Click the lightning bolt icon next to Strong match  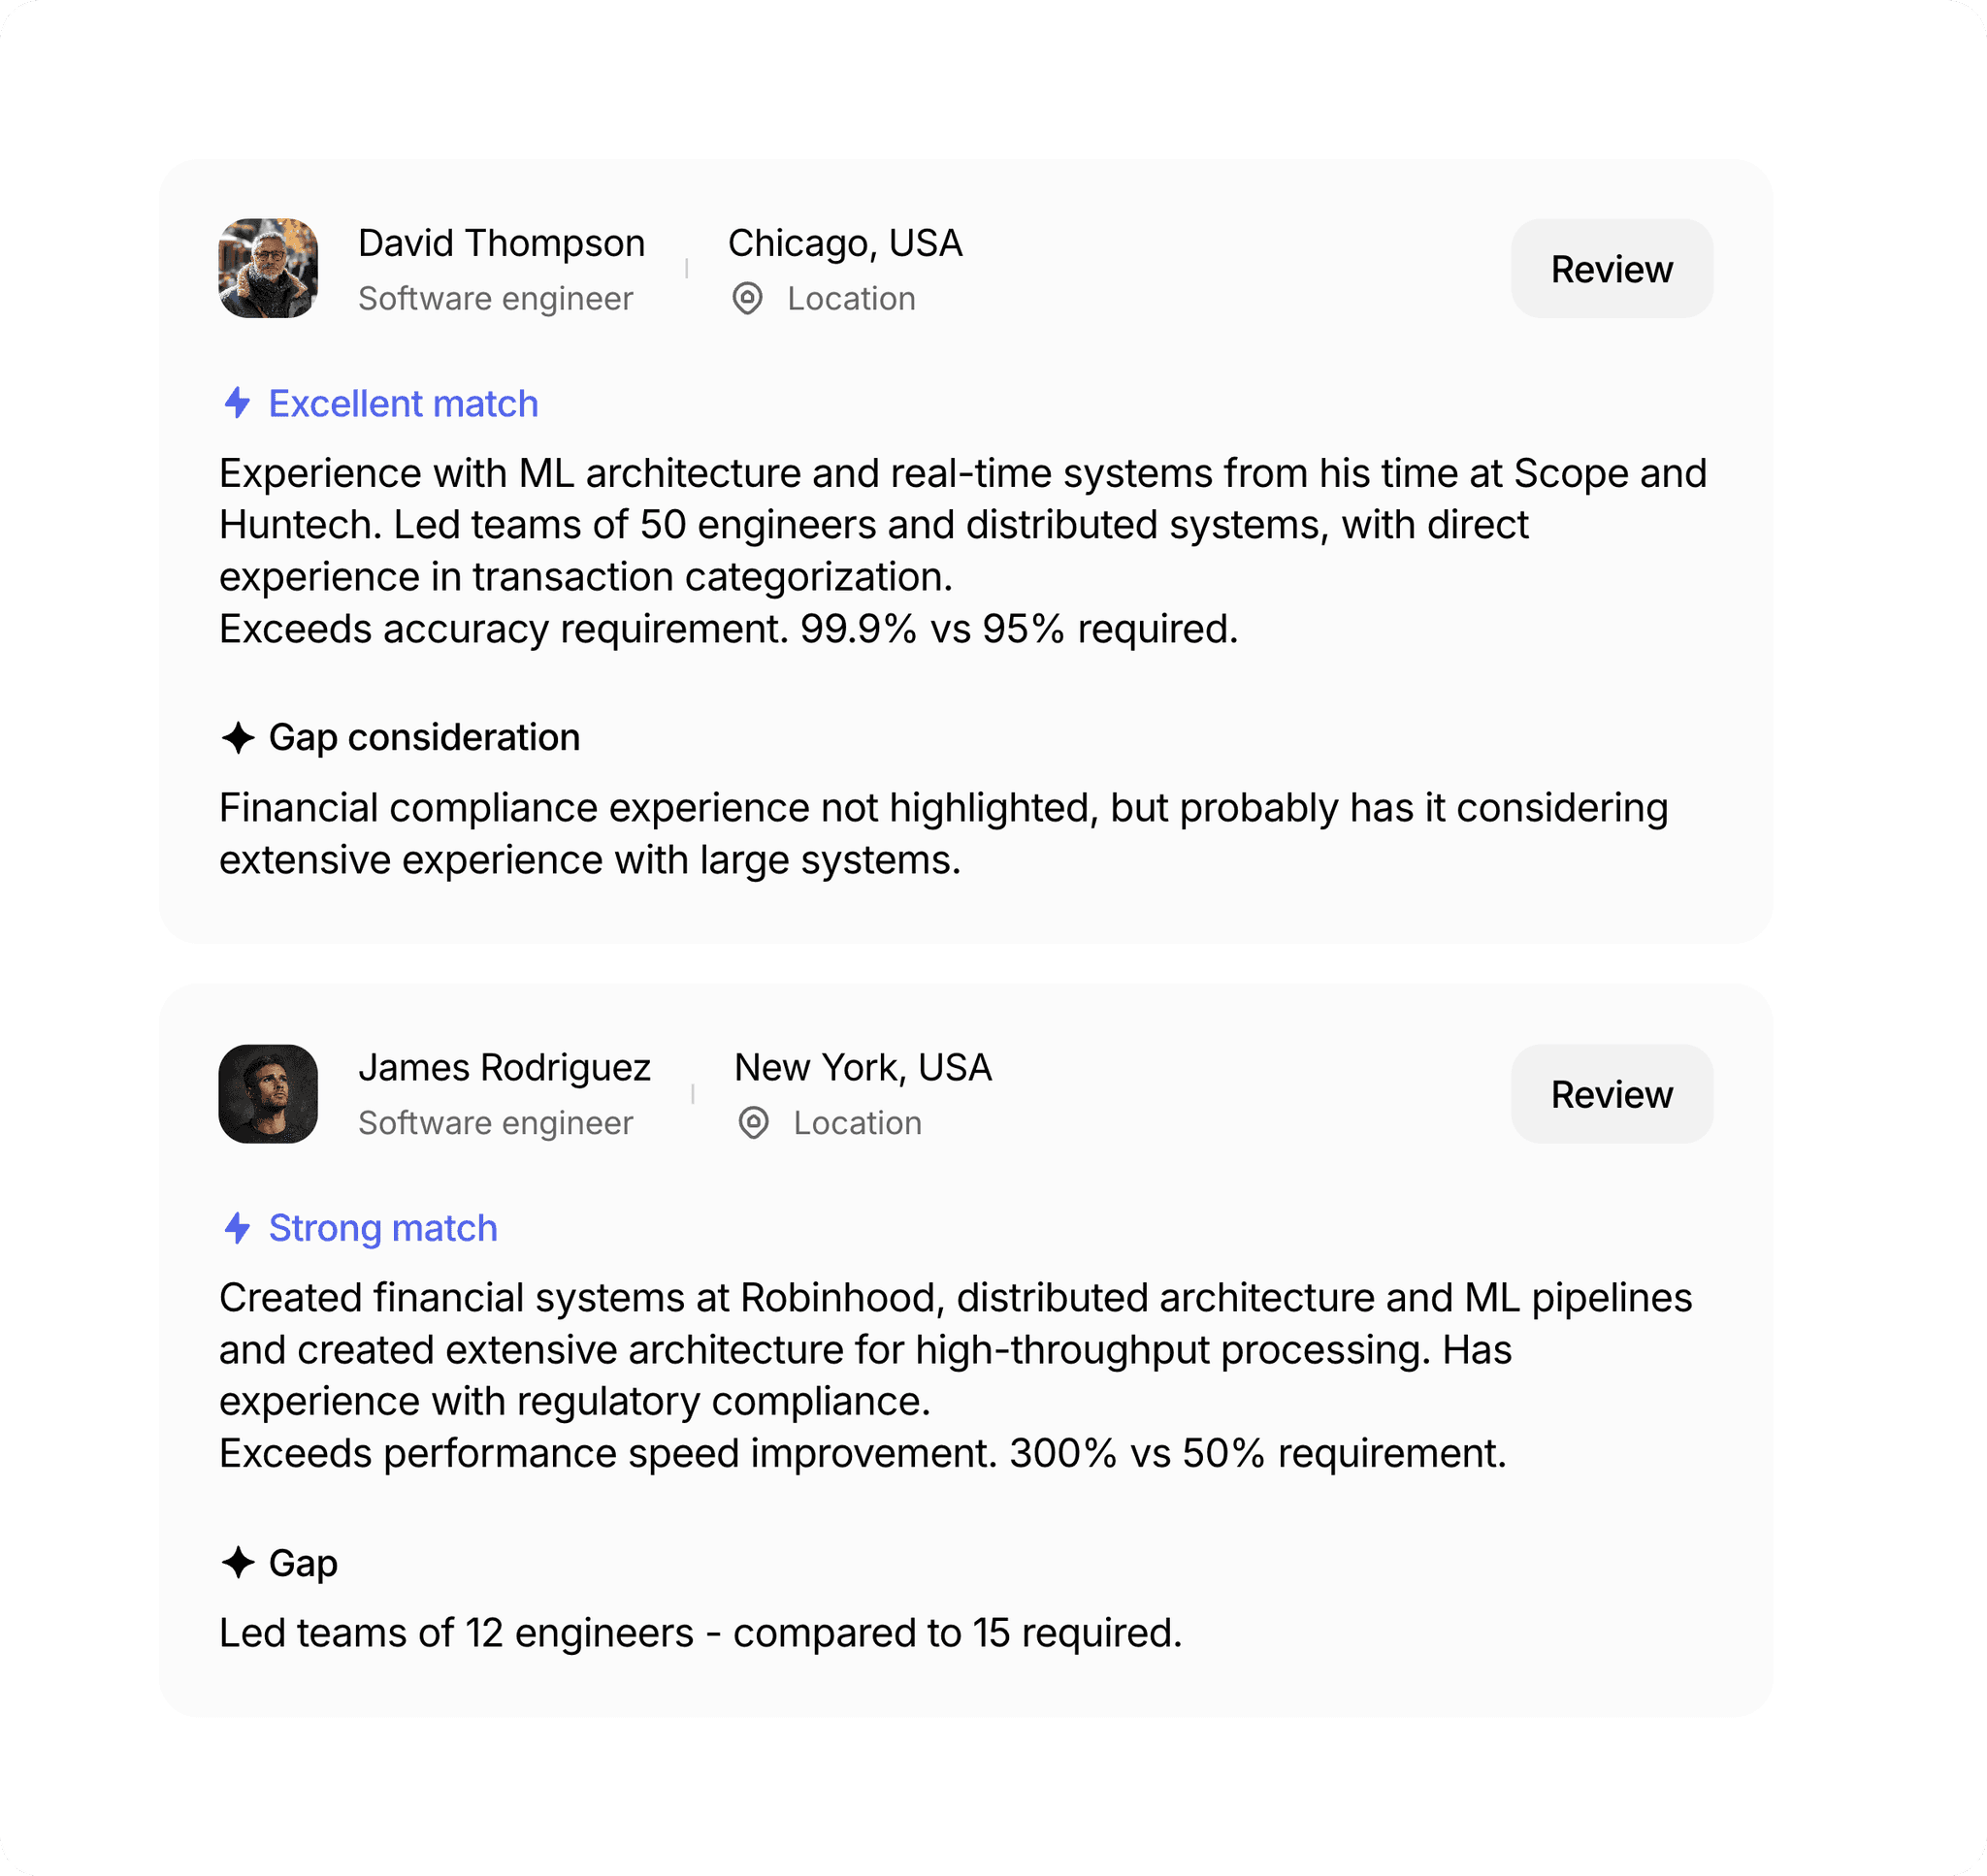pos(237,1228)
